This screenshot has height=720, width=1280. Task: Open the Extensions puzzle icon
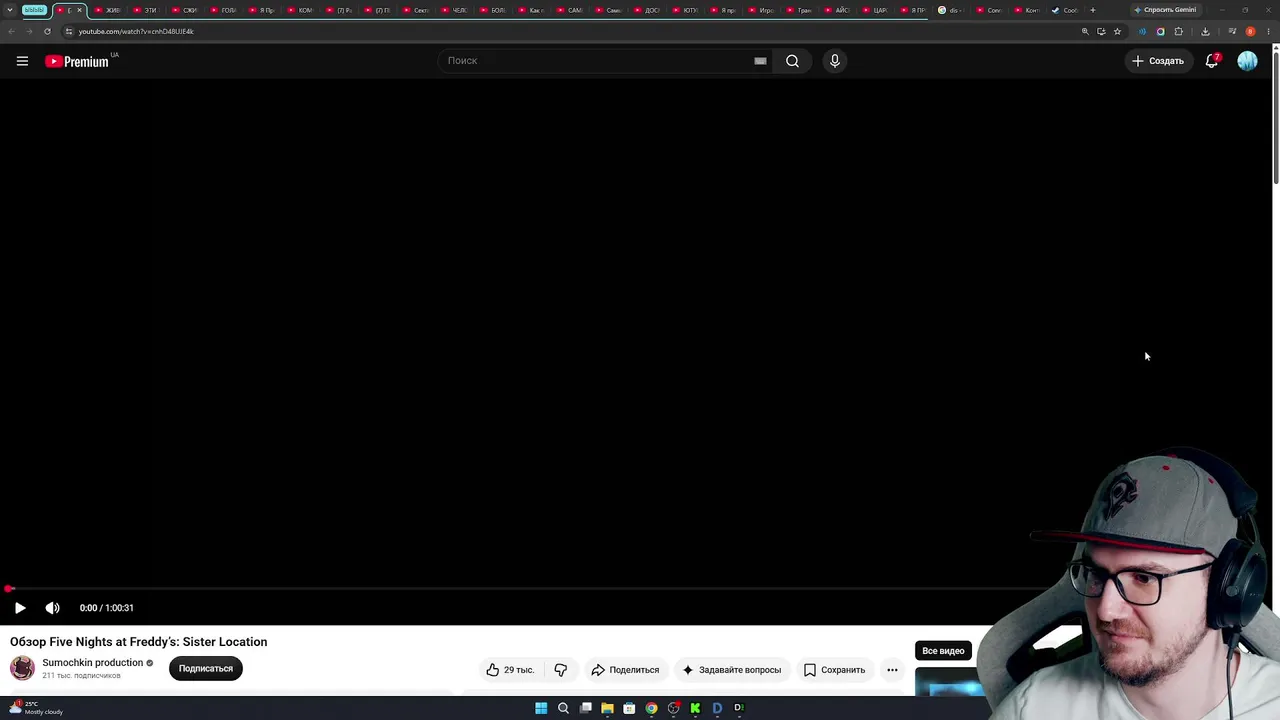point(1178,31)
